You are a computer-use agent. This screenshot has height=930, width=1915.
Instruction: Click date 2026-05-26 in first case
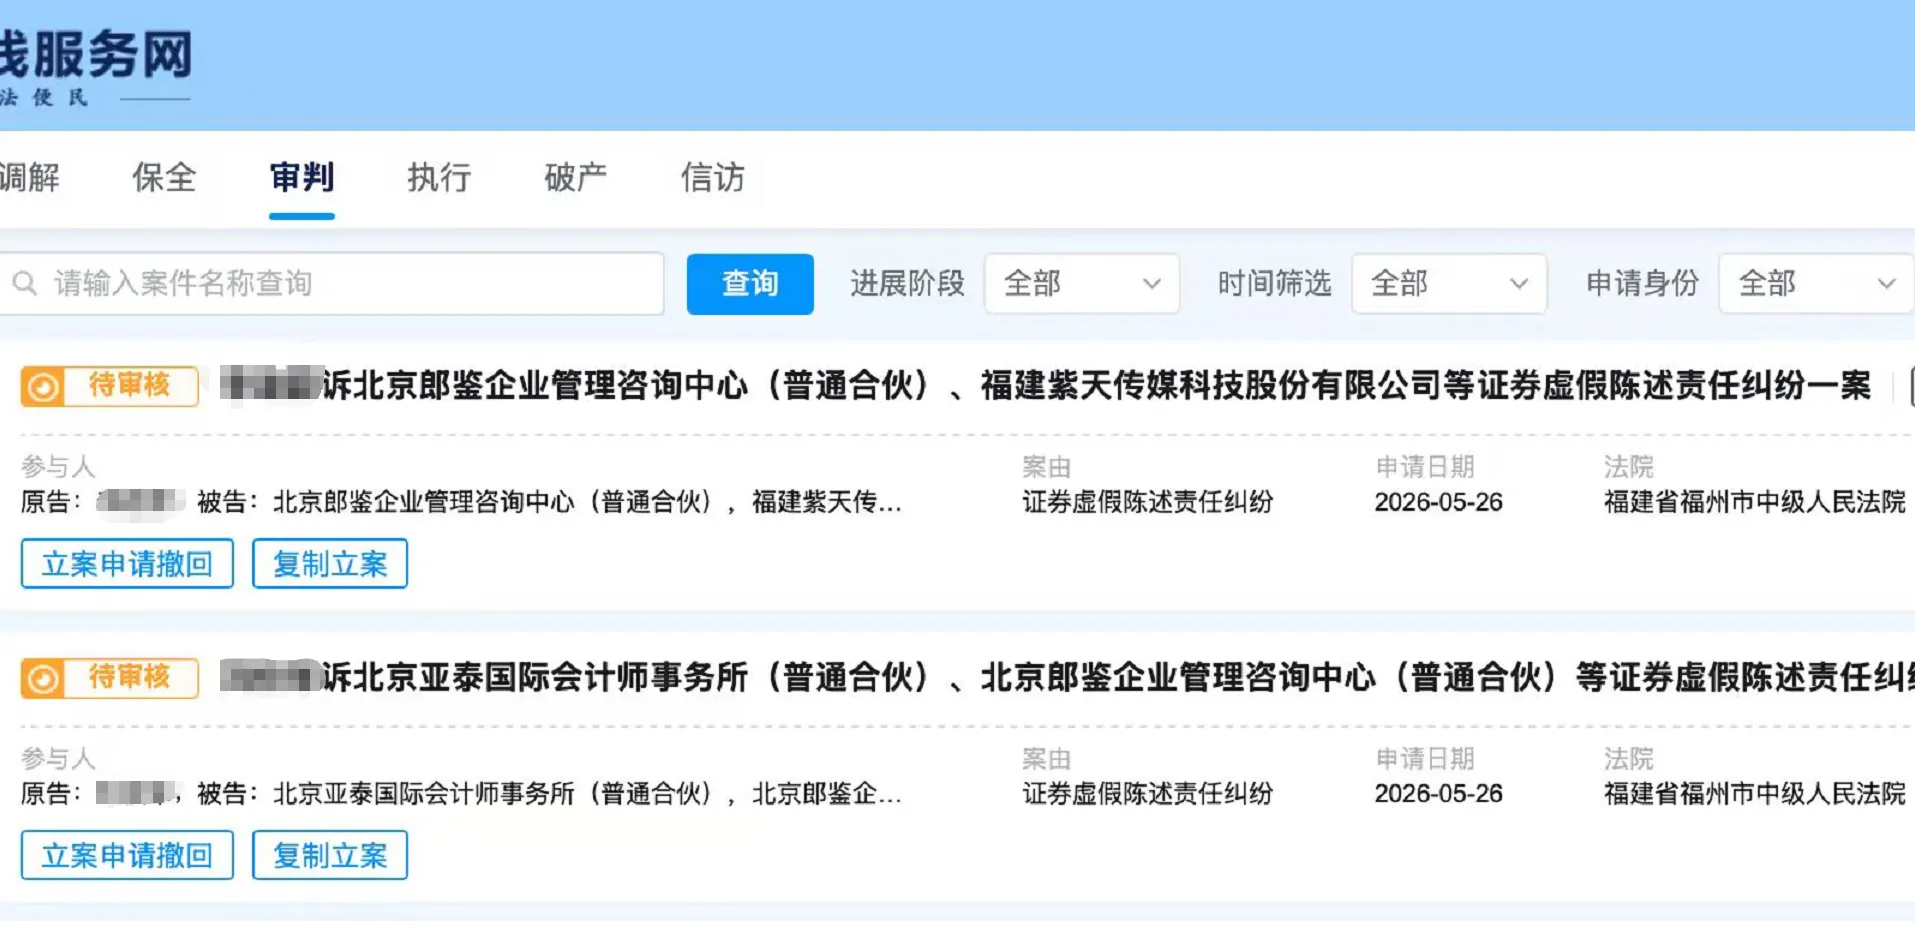1438,502
